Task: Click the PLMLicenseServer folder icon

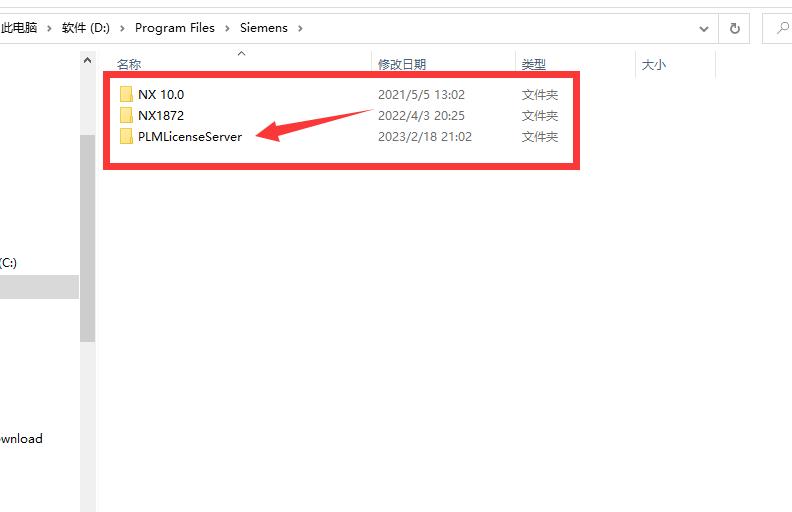Action: (x=126, y=136)
